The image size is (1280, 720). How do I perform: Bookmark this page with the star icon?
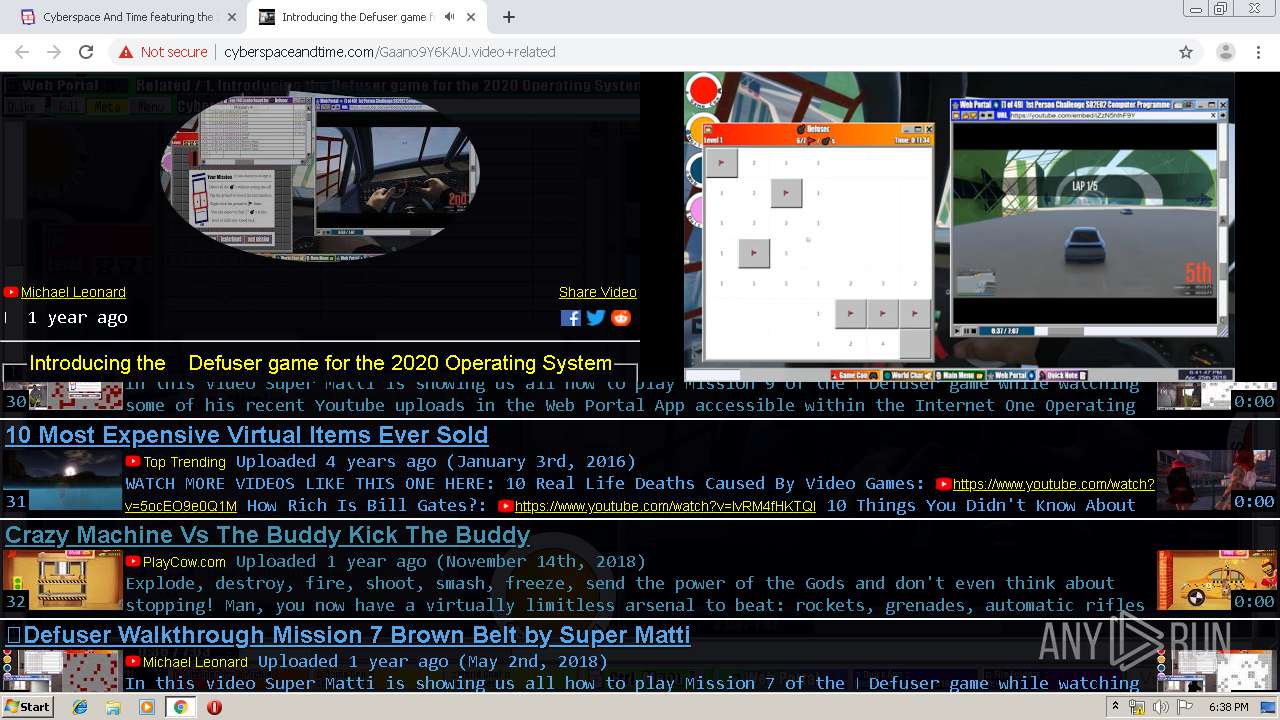(1186, 52)
